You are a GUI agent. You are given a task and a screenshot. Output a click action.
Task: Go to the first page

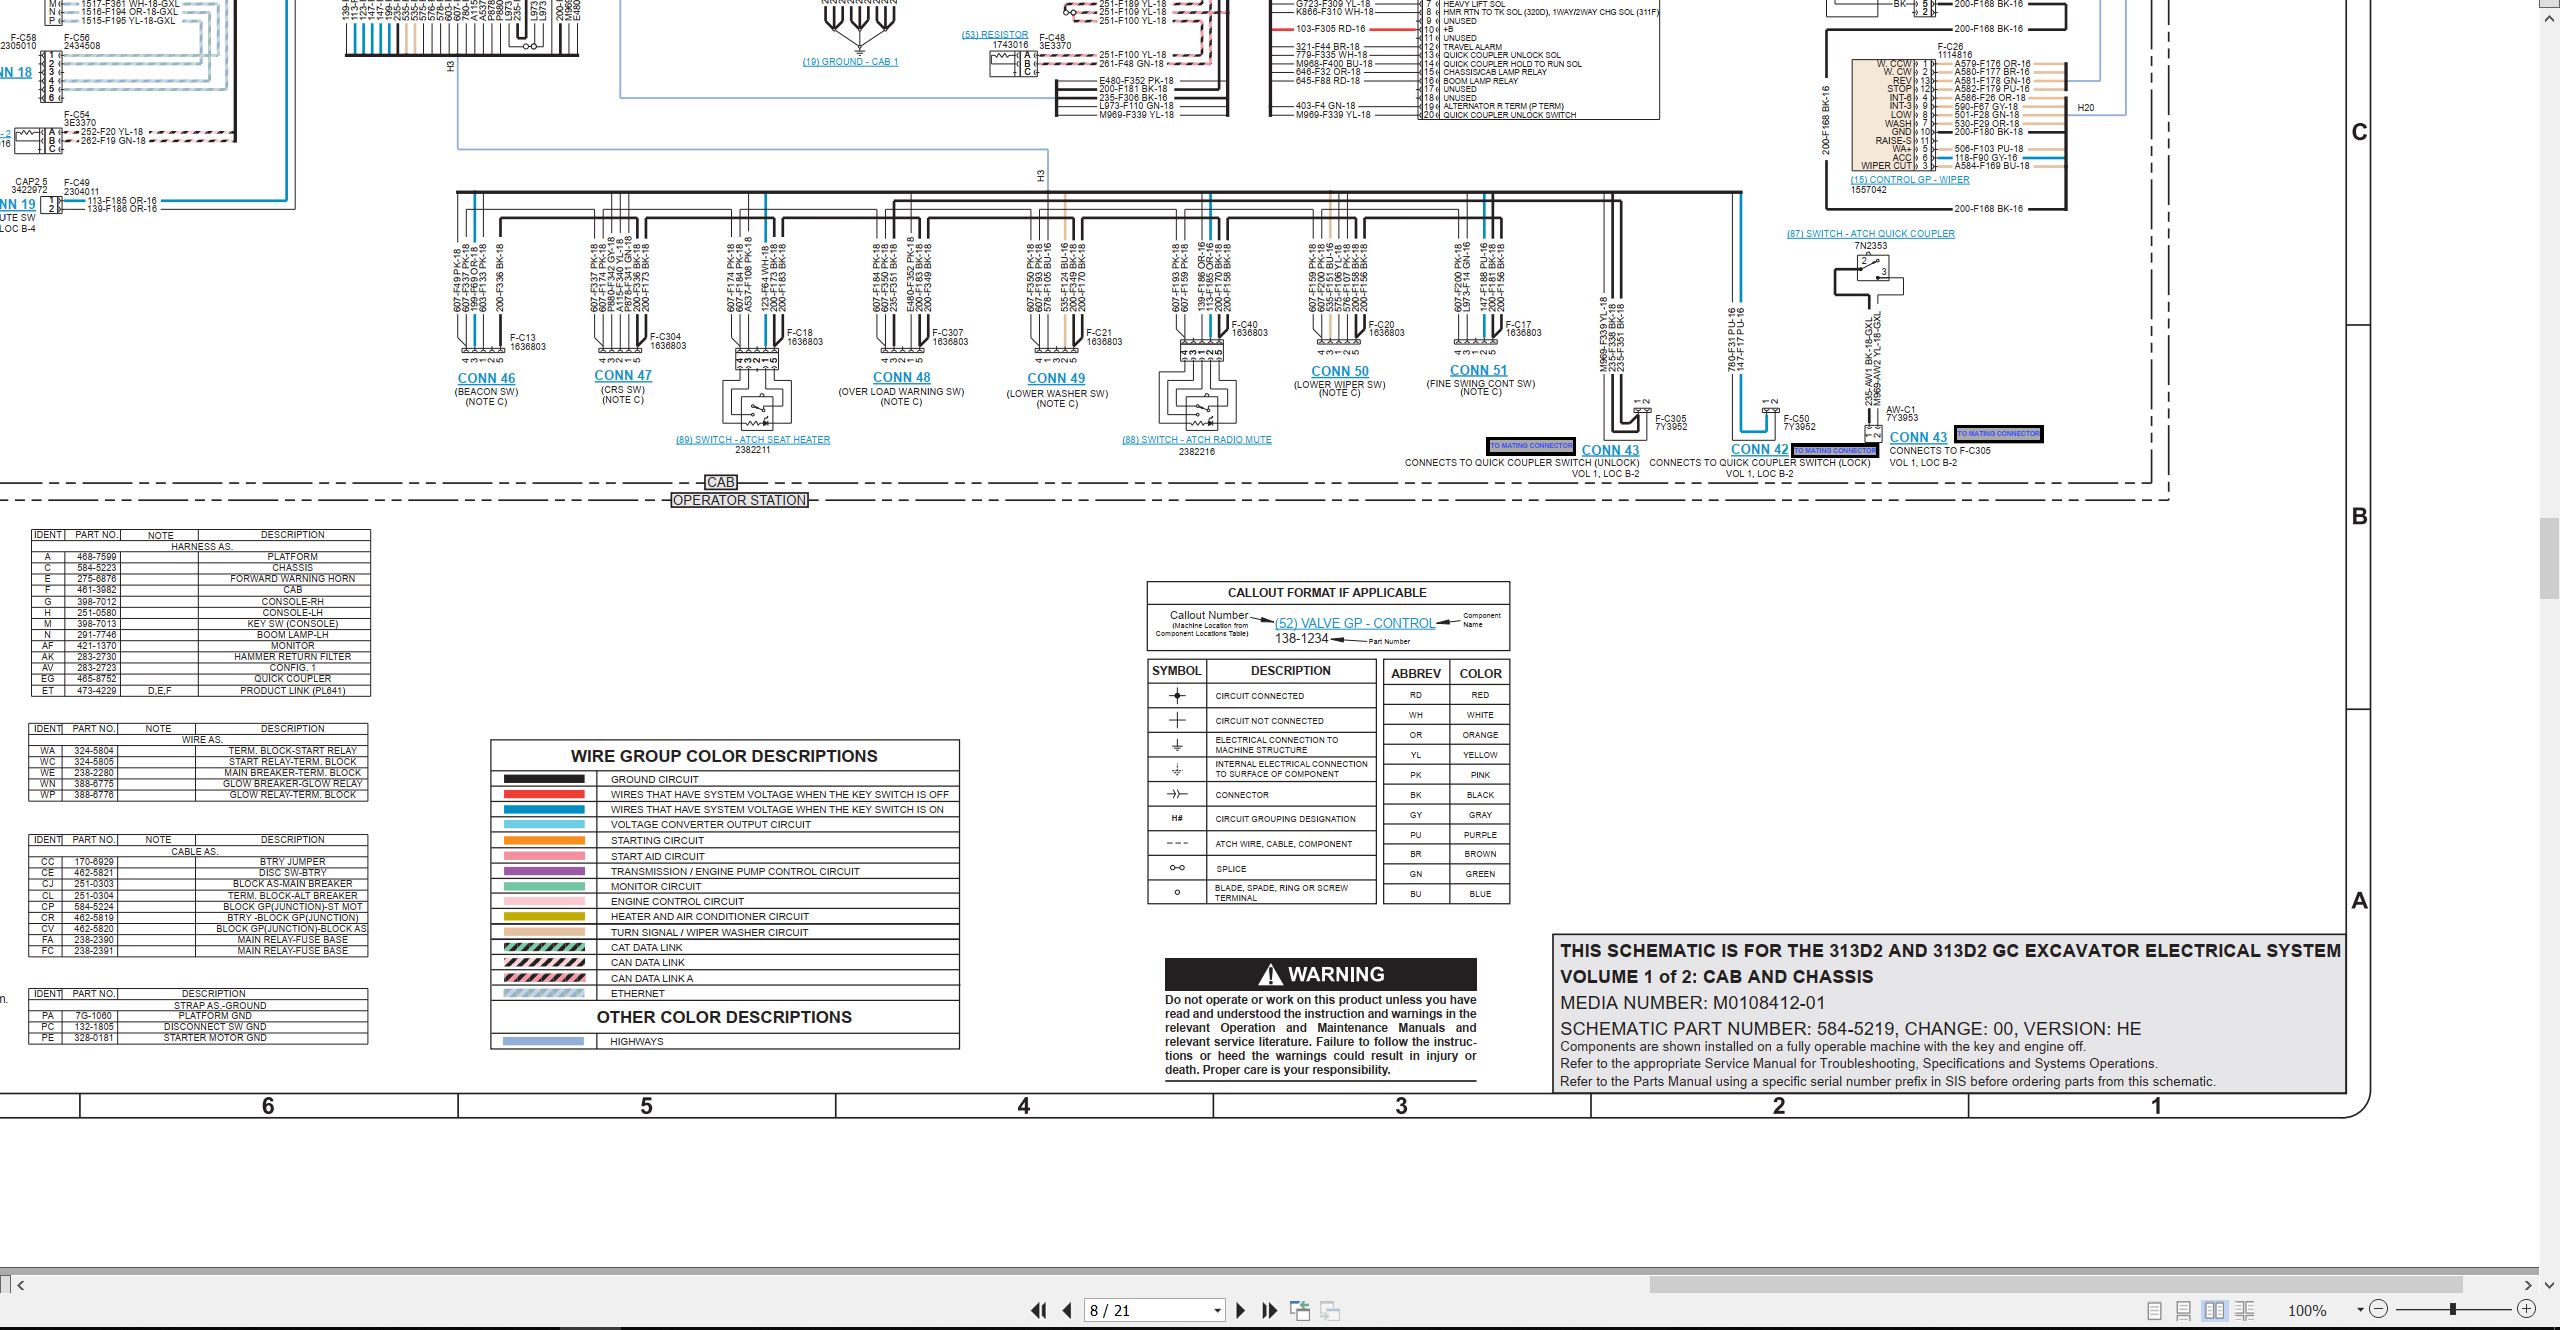point(1039,1310)
